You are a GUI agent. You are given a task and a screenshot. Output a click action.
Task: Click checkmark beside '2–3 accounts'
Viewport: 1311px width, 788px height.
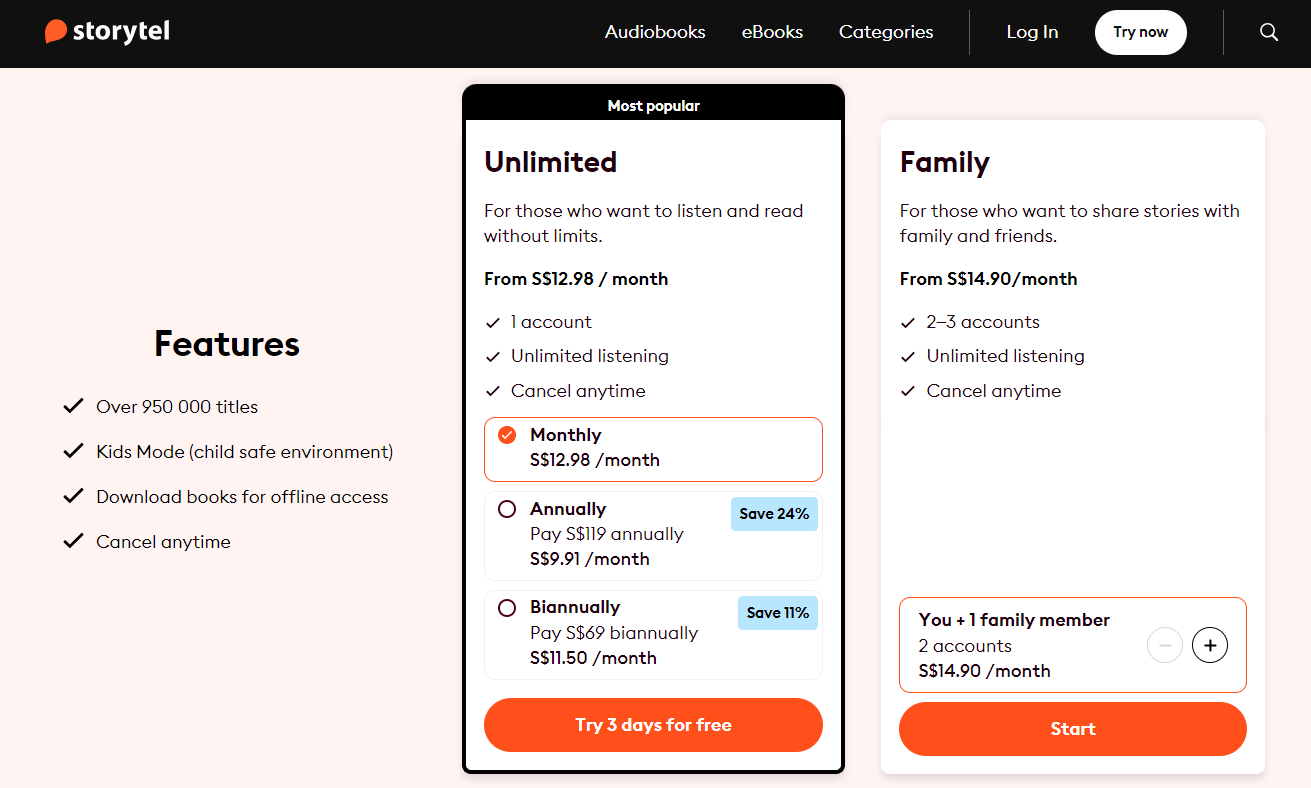point(908,322)
